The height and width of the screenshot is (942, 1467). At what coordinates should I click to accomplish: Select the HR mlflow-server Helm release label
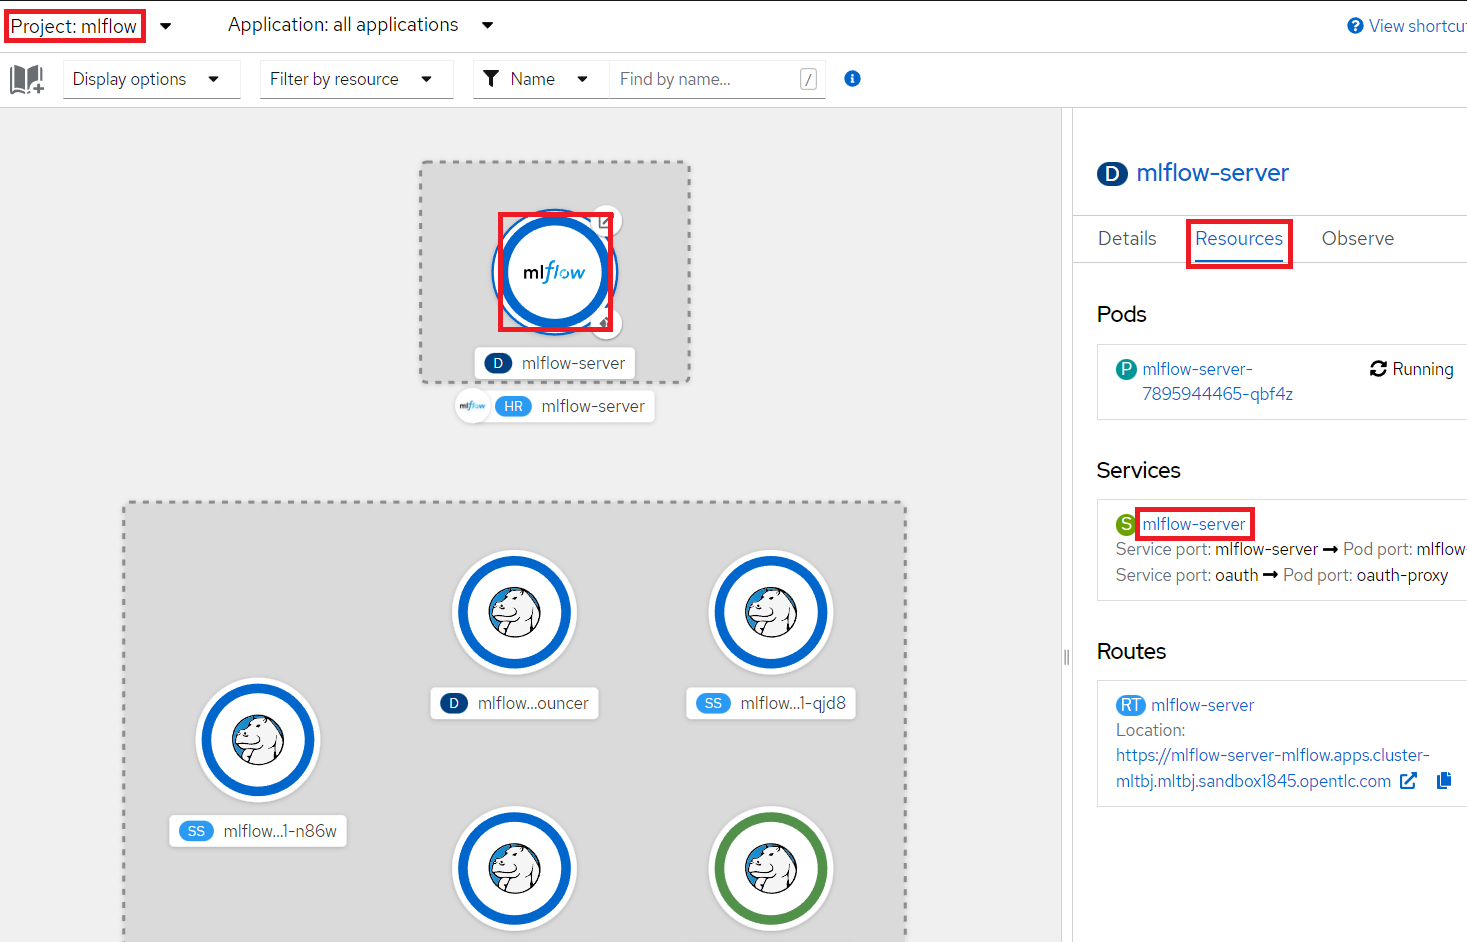click(x=573, y=406)
